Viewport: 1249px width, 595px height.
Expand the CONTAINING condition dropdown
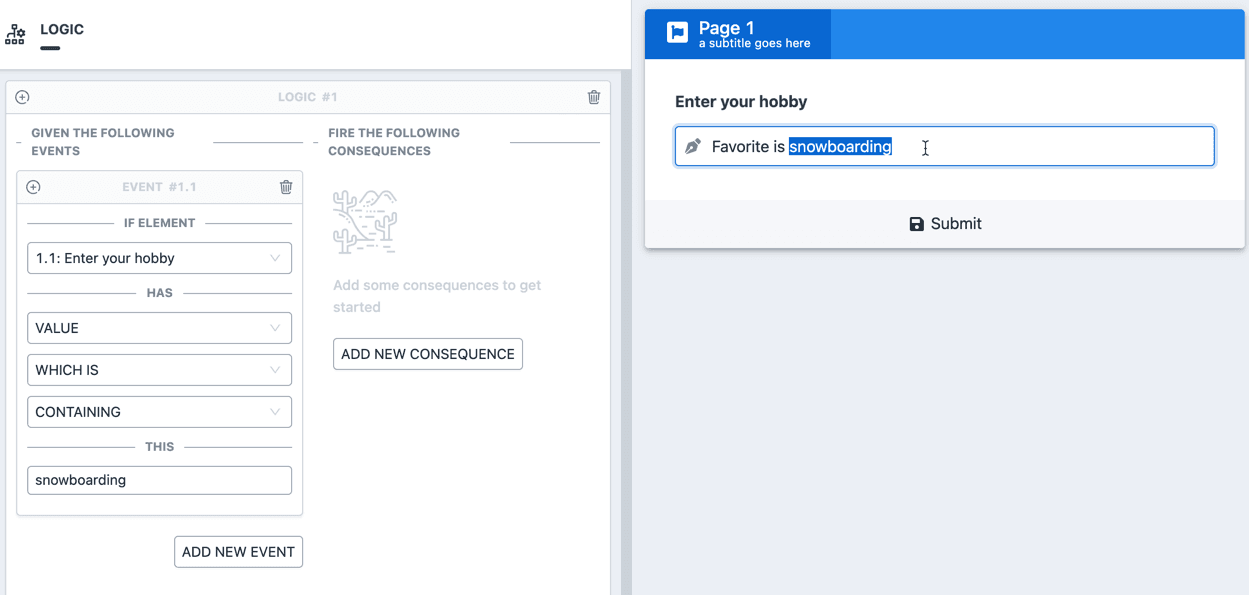[159, 412]
